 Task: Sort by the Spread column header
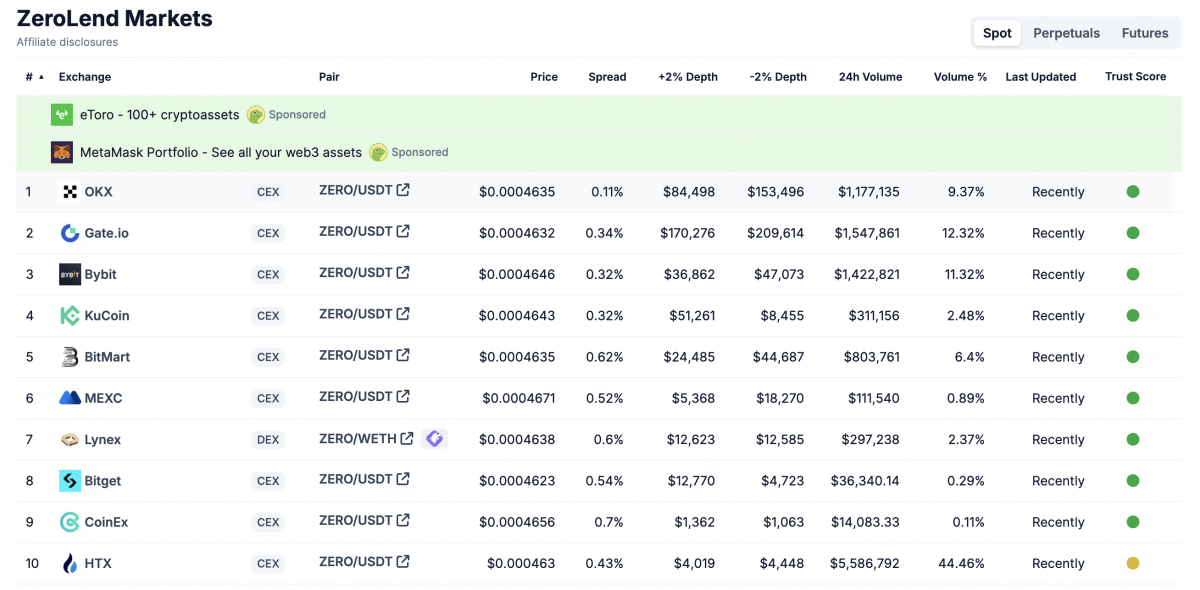point(607,76)
